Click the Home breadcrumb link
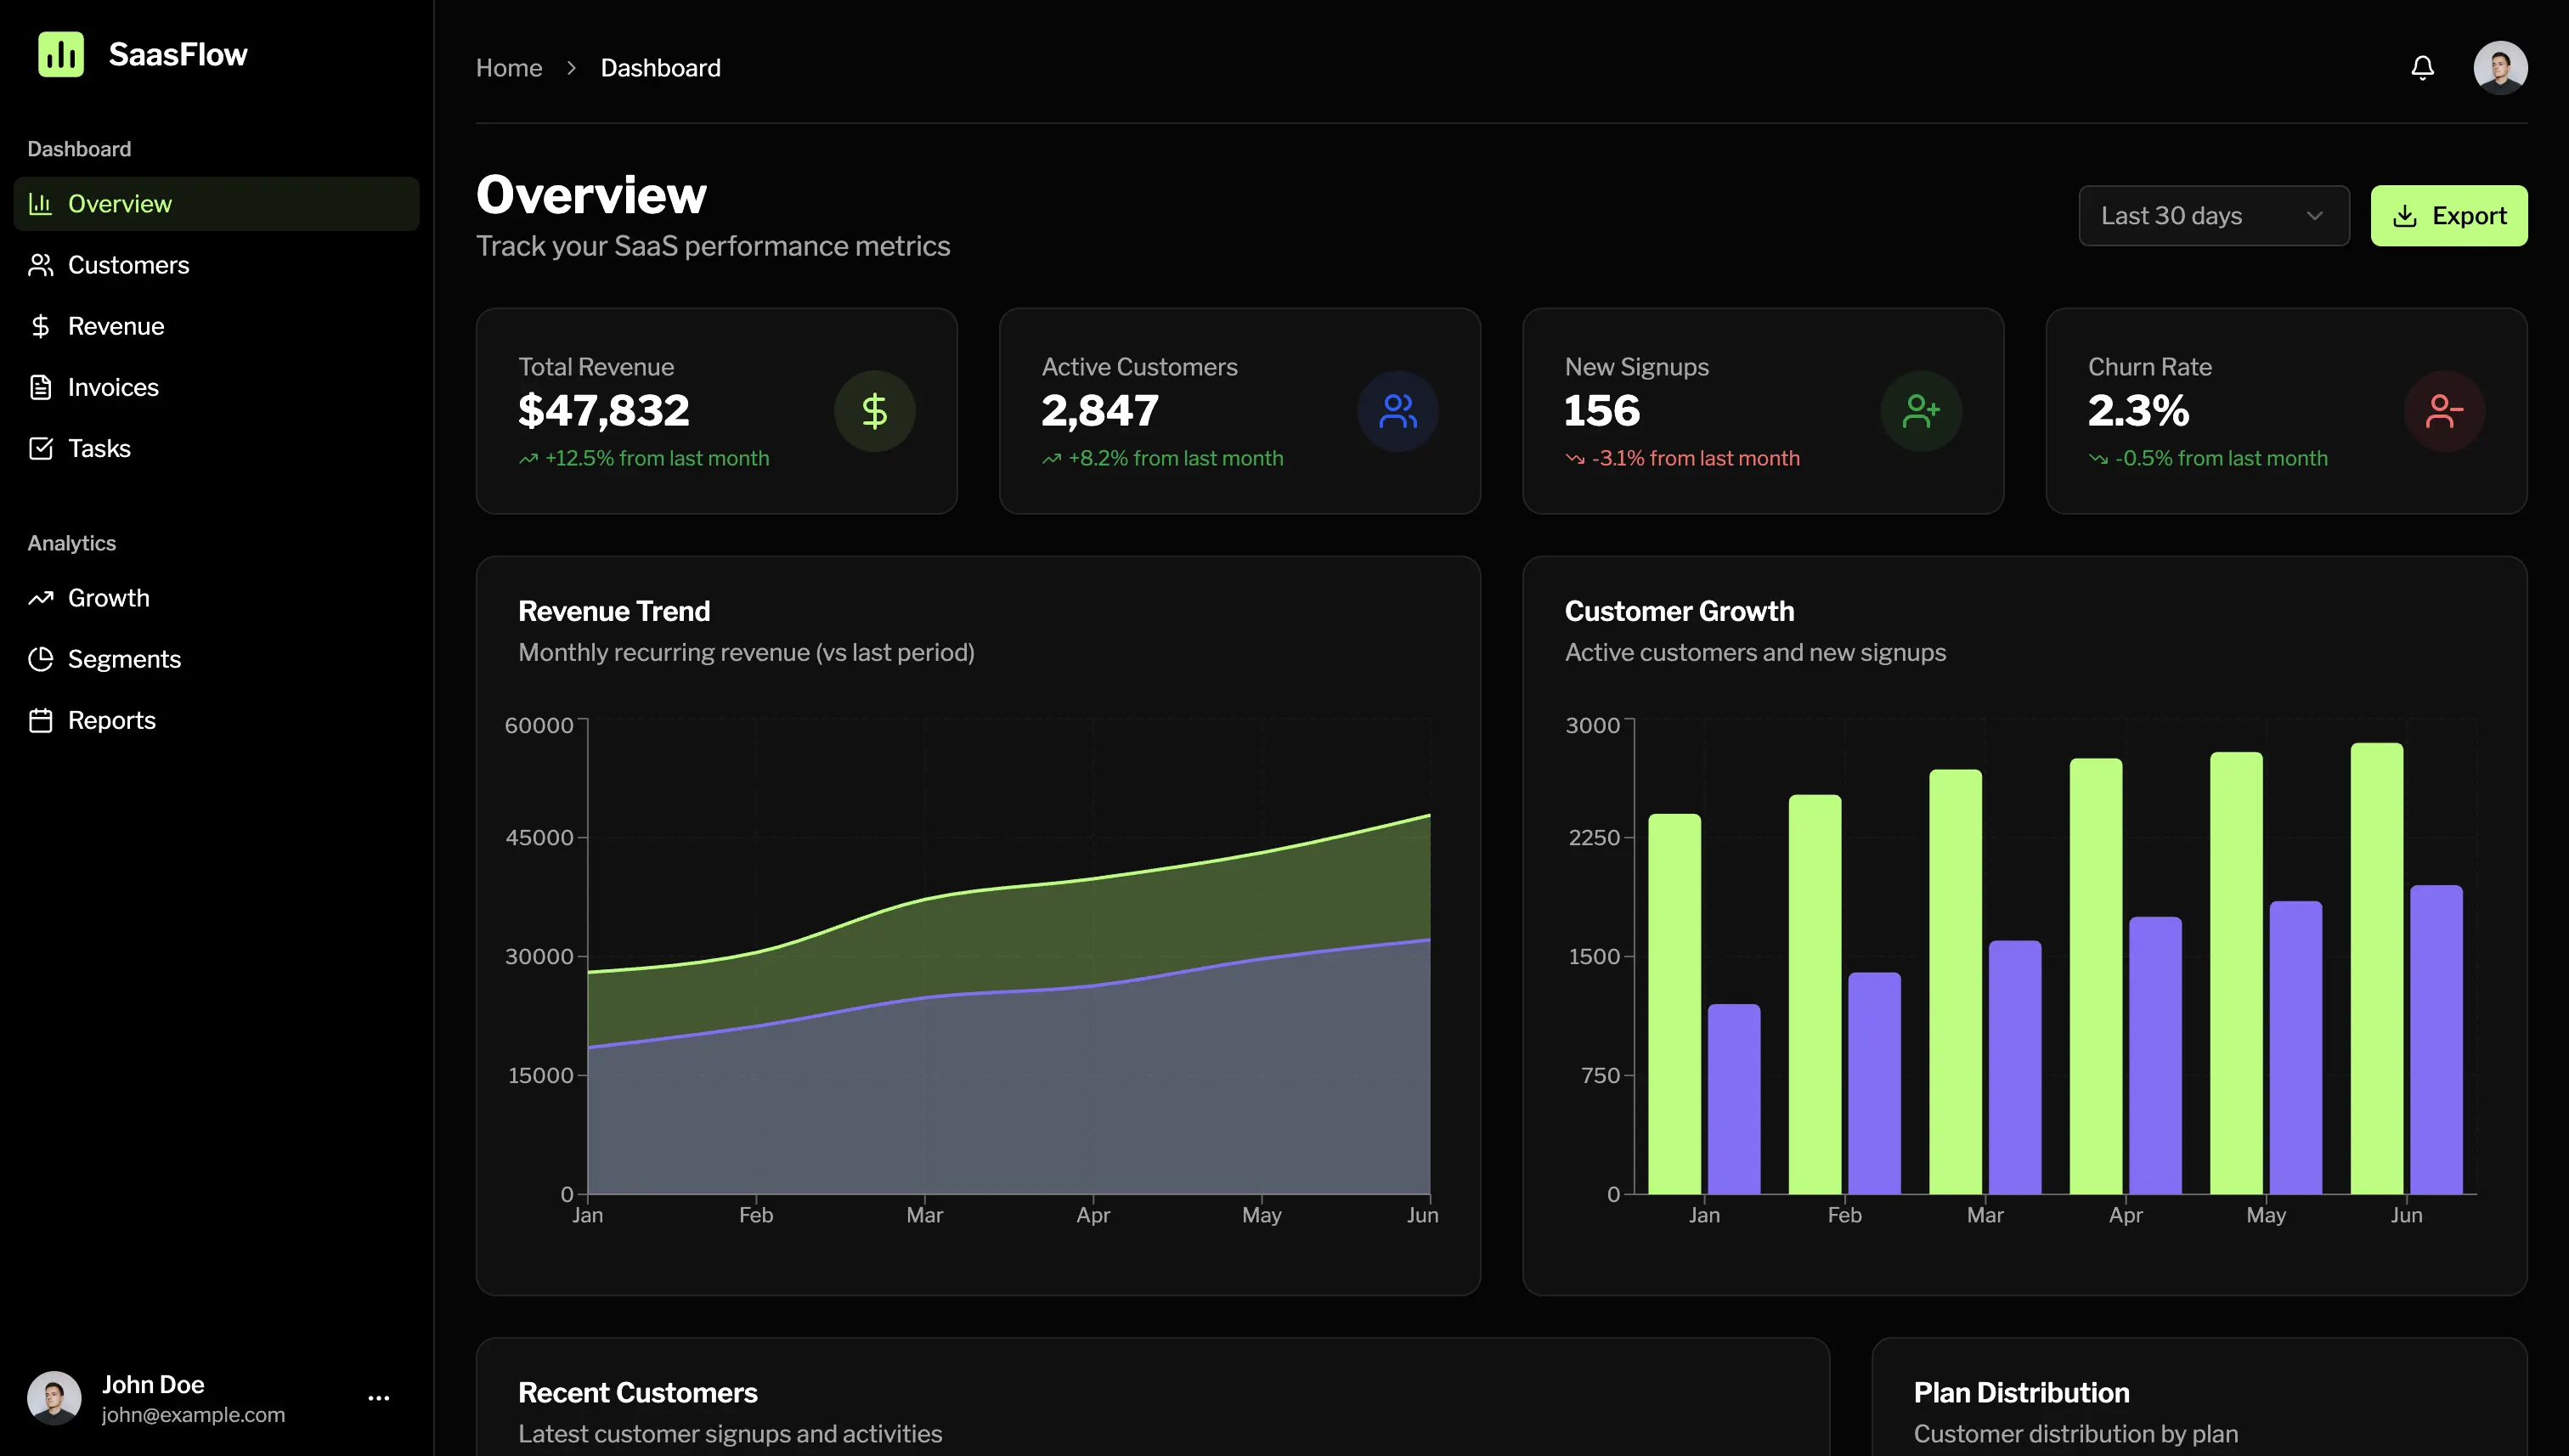The height and width of the screenshot is (1456, 2569). (x=509, y=68)
